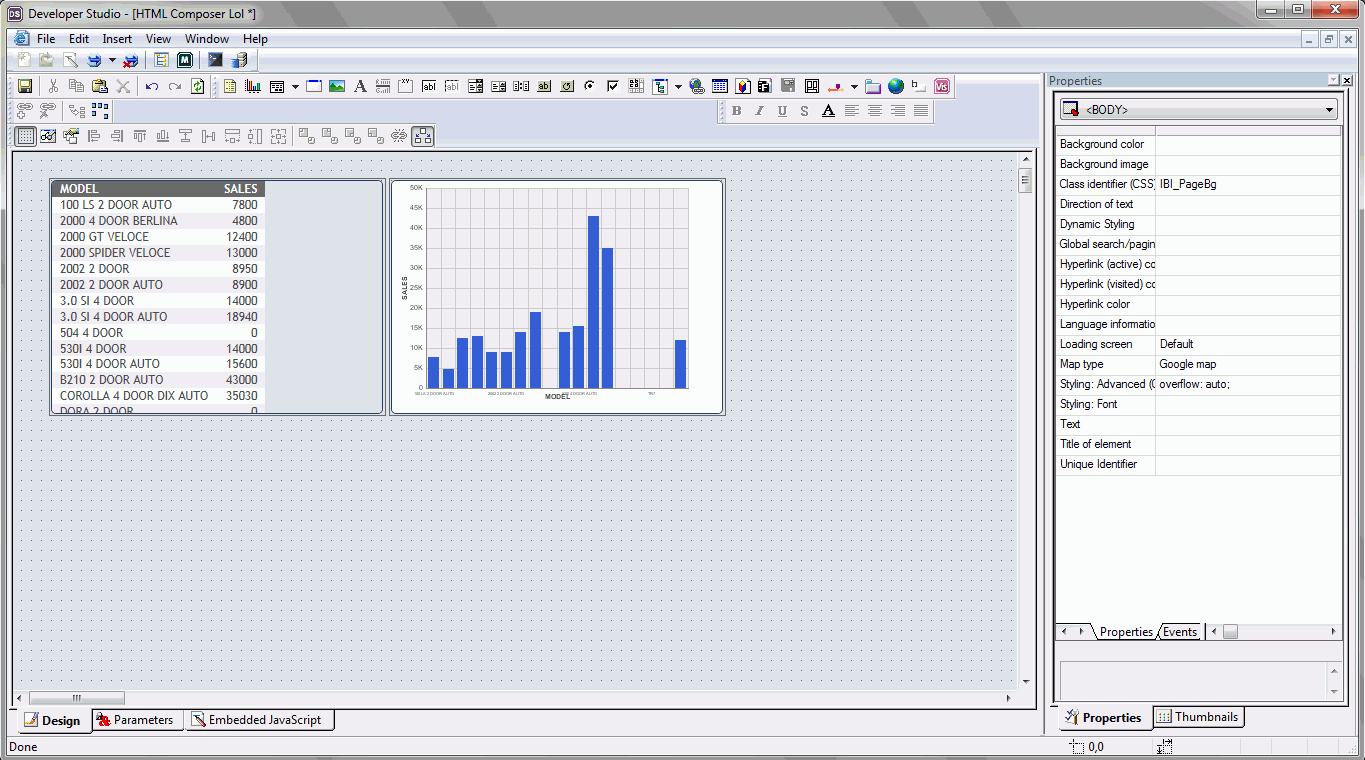Open the BODY element dropdown in Properties

[1329, 110]
